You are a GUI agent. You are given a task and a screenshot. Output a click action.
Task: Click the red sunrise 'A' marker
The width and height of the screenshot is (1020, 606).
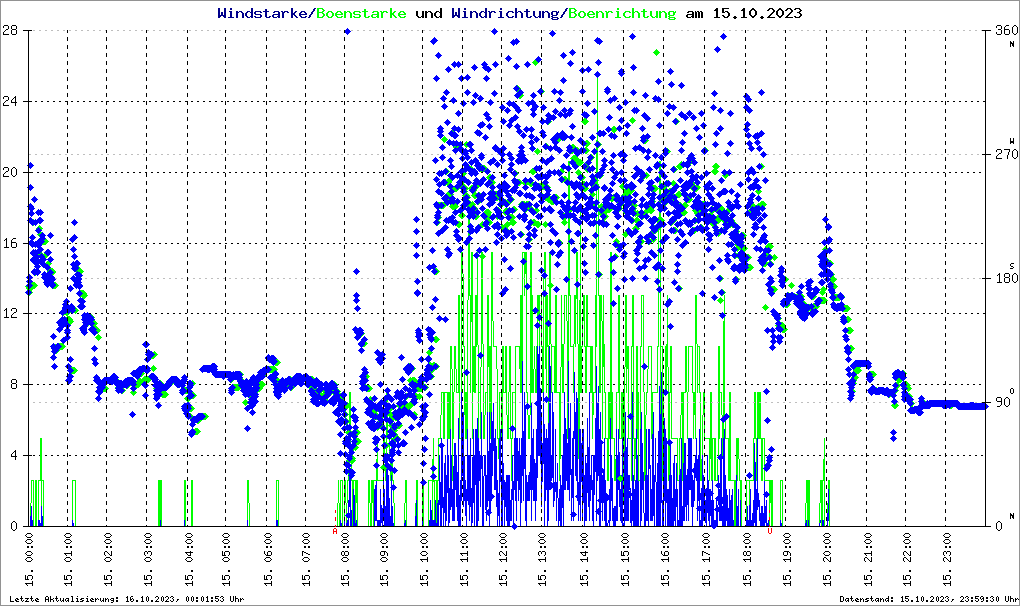335,532
